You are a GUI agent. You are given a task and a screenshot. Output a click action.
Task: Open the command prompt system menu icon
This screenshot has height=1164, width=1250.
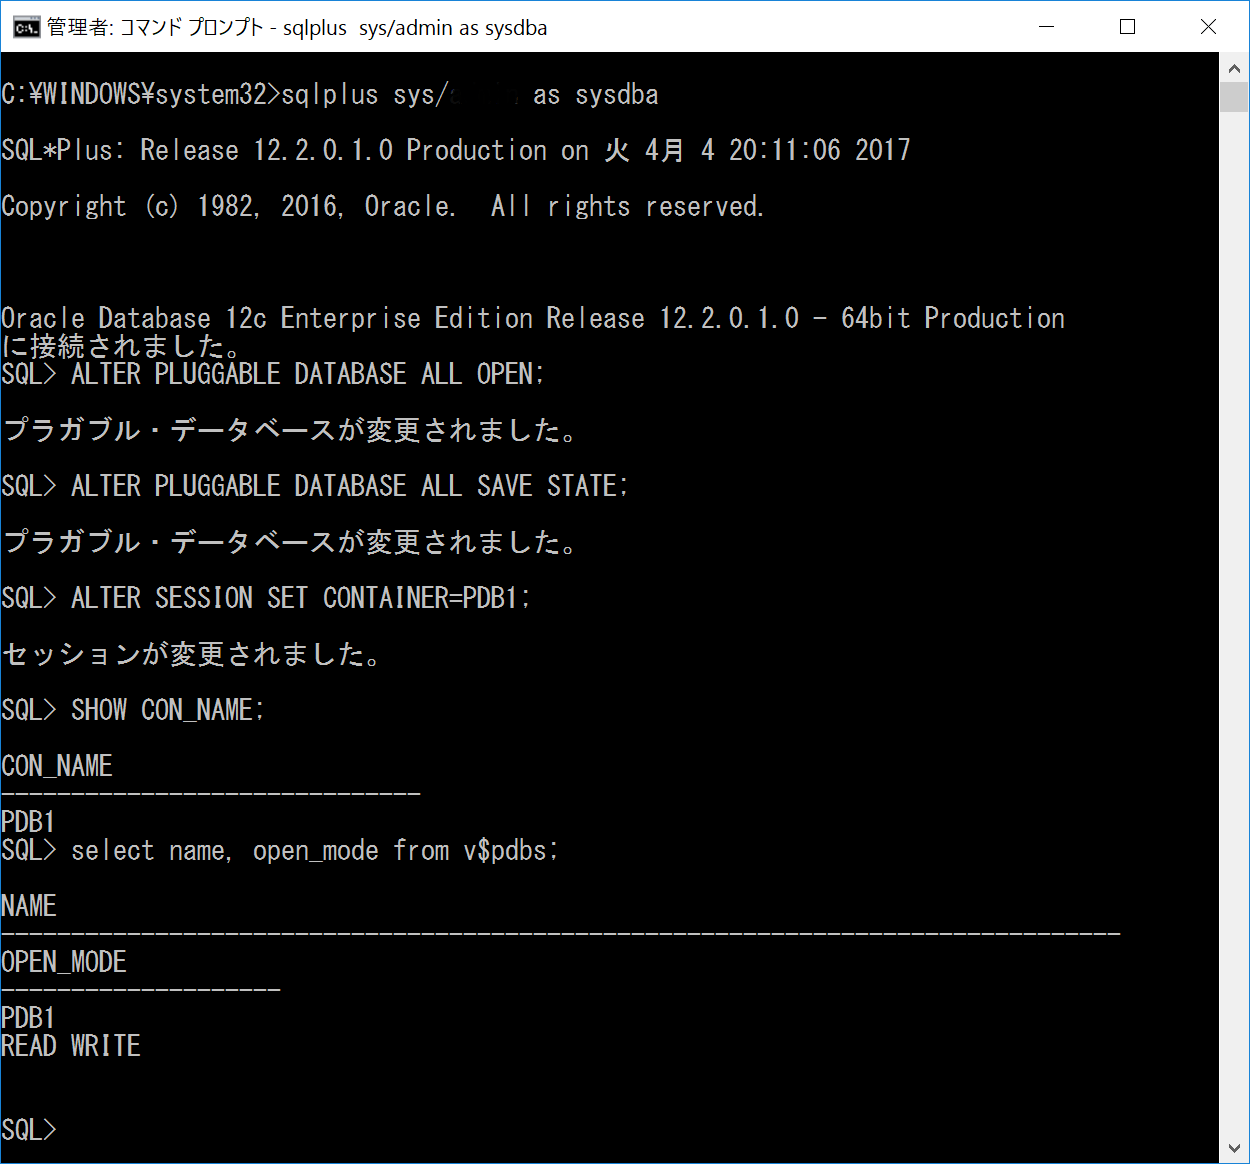tap(26, 27)
